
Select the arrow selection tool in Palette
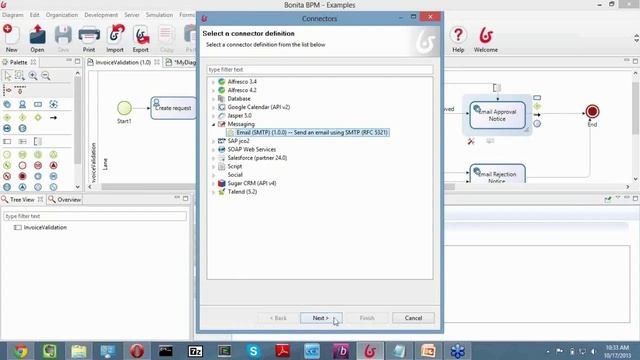[x=8, y=75]
